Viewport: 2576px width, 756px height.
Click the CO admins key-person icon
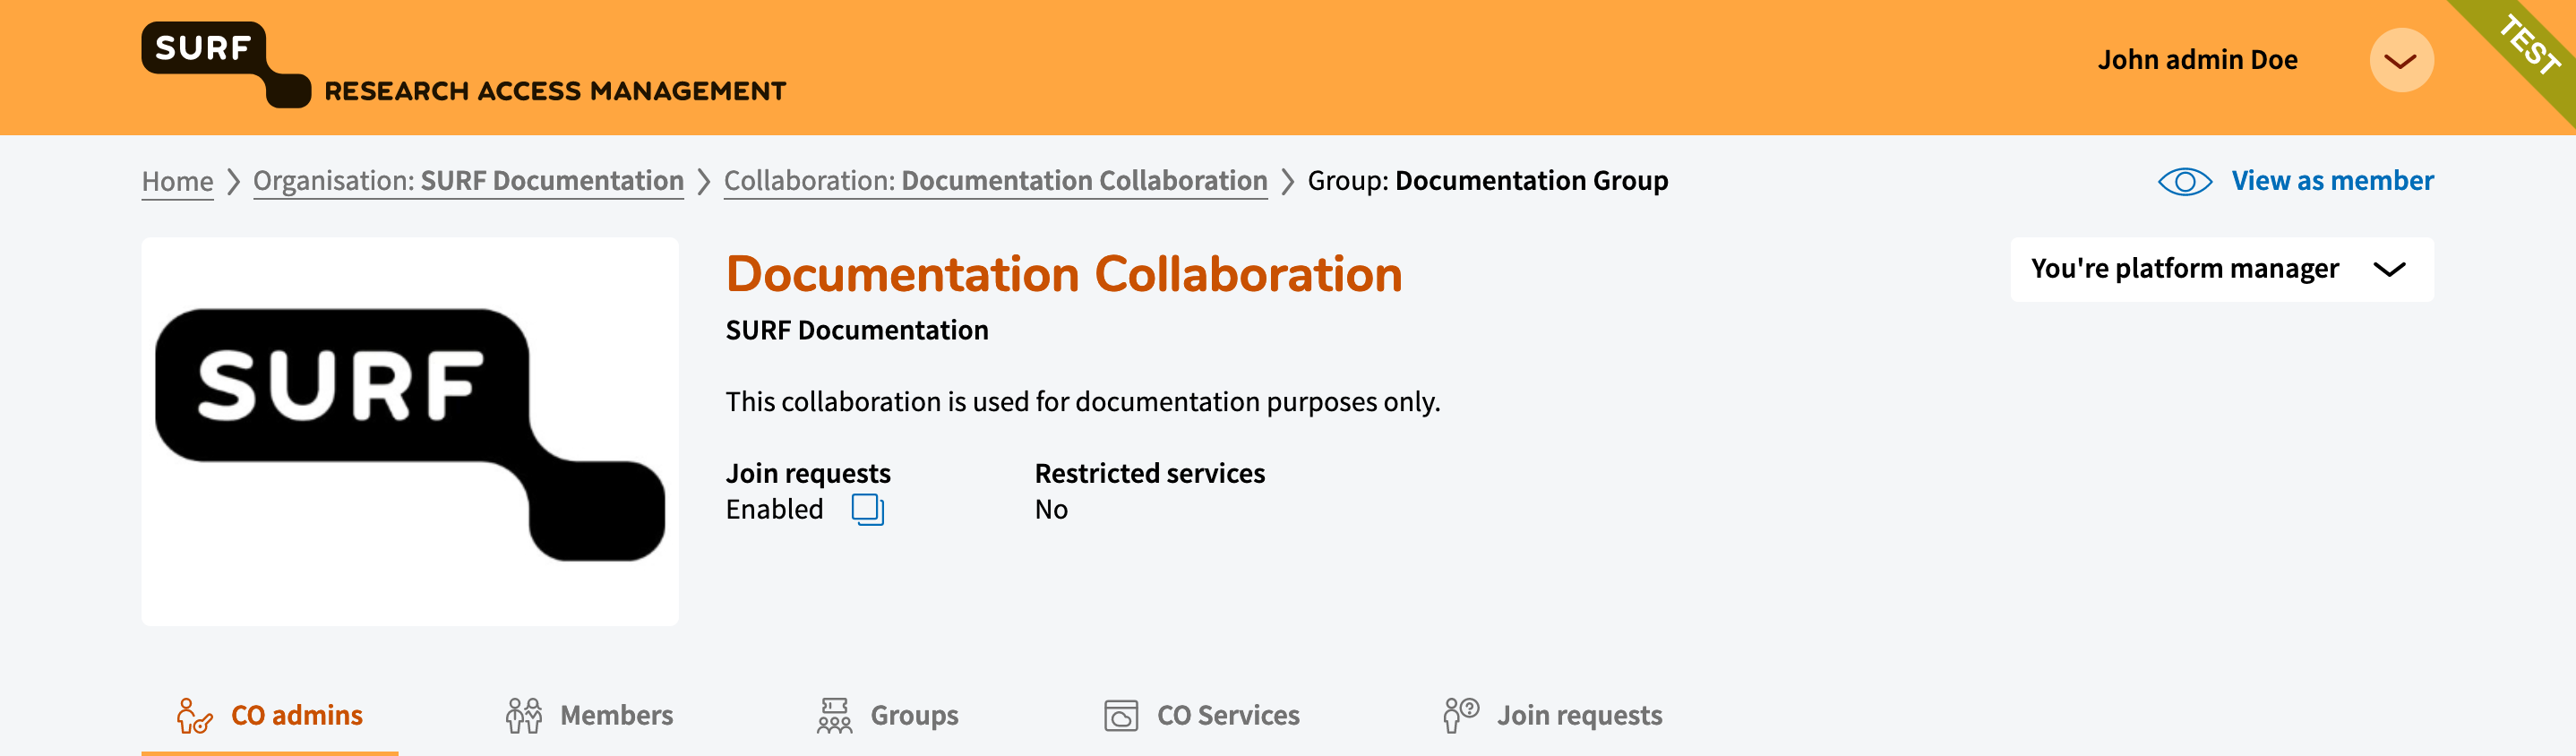click(194, 716)
